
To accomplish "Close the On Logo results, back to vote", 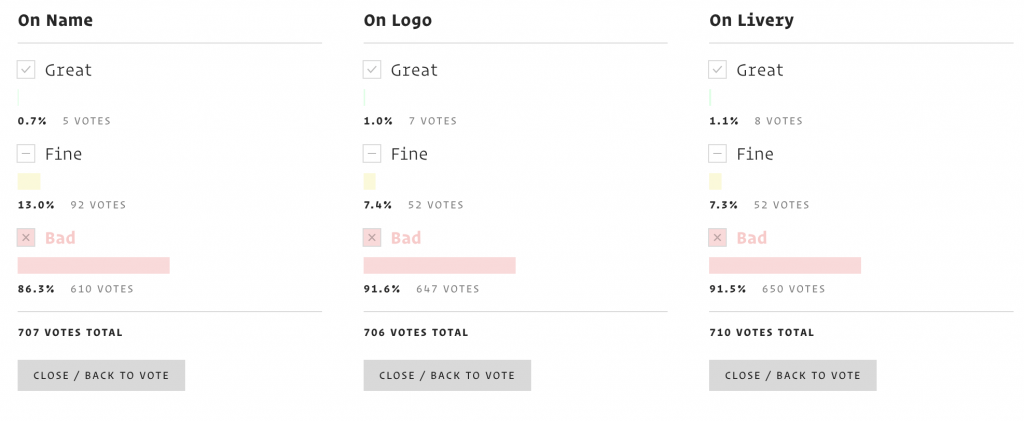I will (447, 375).
